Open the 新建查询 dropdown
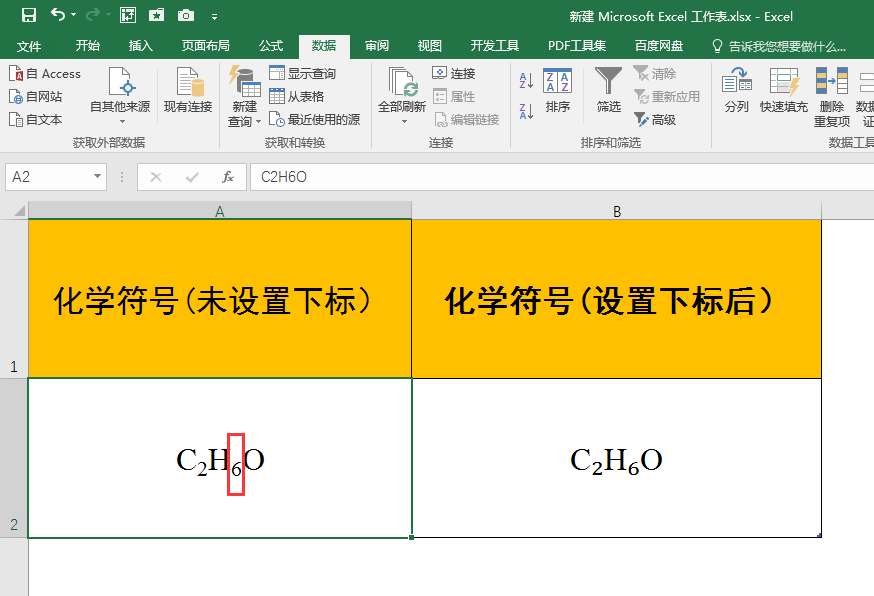This screenshot has width=874, height=596. coord(245,96)
